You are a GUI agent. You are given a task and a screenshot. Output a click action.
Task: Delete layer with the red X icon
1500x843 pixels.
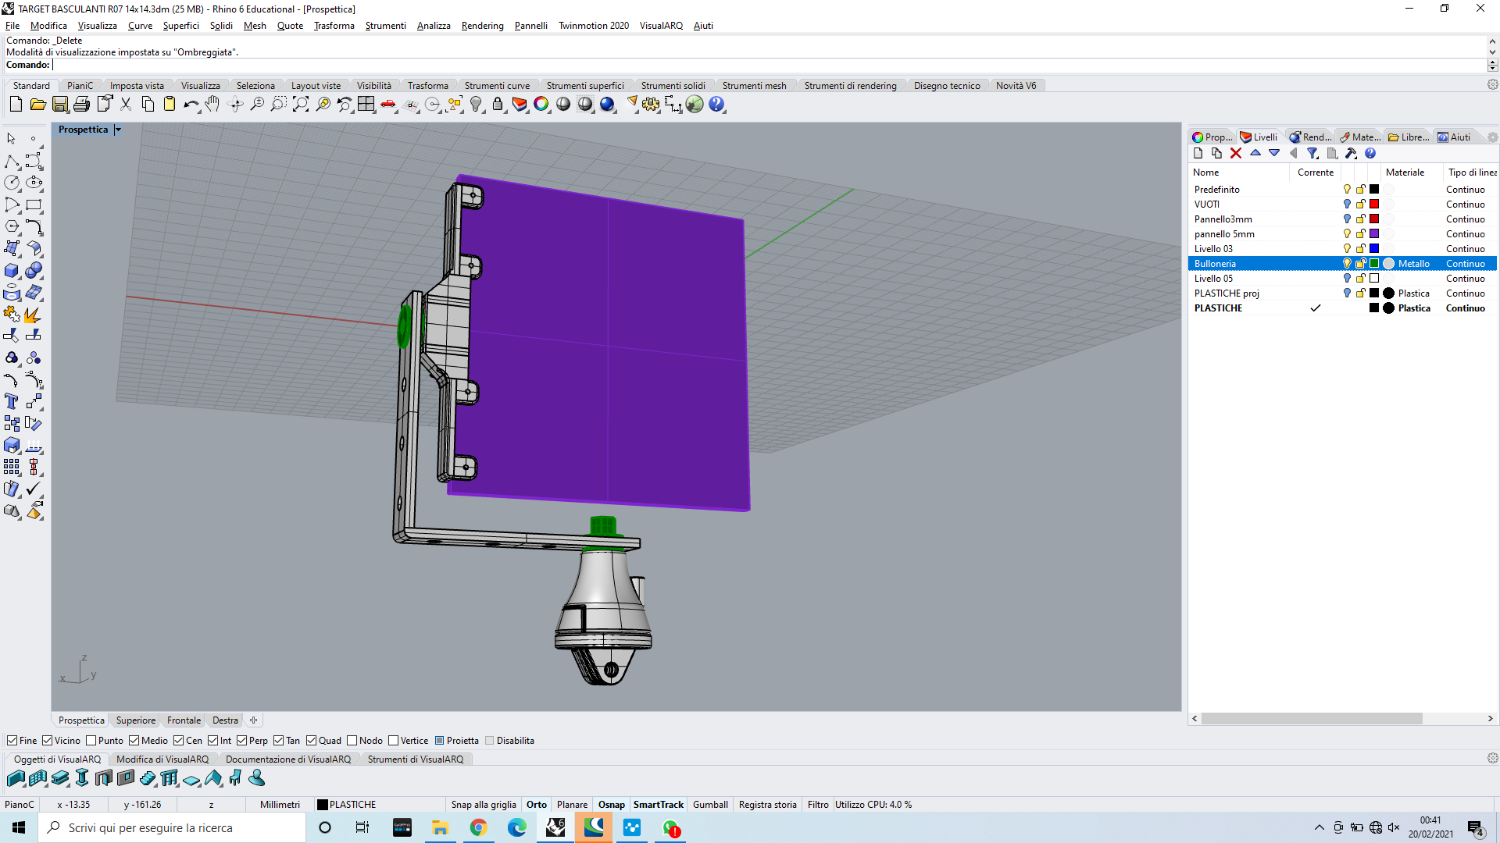pos(1236,153)
